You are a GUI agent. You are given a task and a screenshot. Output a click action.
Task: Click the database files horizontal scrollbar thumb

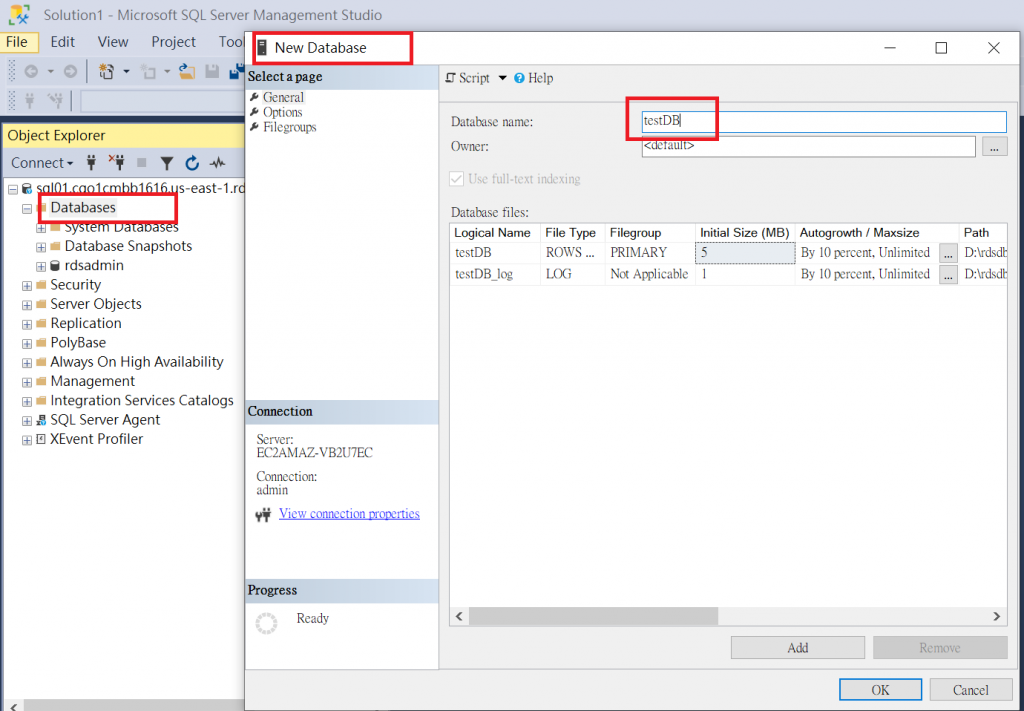pos(593,616)
